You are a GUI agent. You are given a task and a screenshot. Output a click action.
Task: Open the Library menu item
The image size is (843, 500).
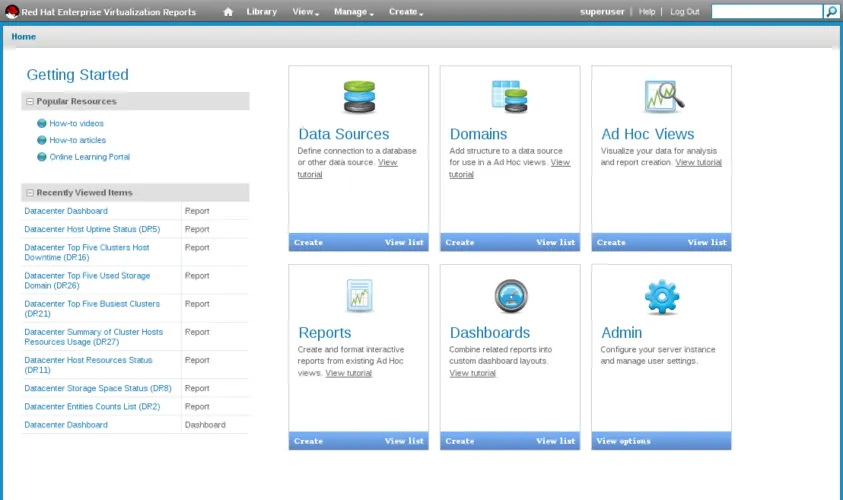point(262,12)
